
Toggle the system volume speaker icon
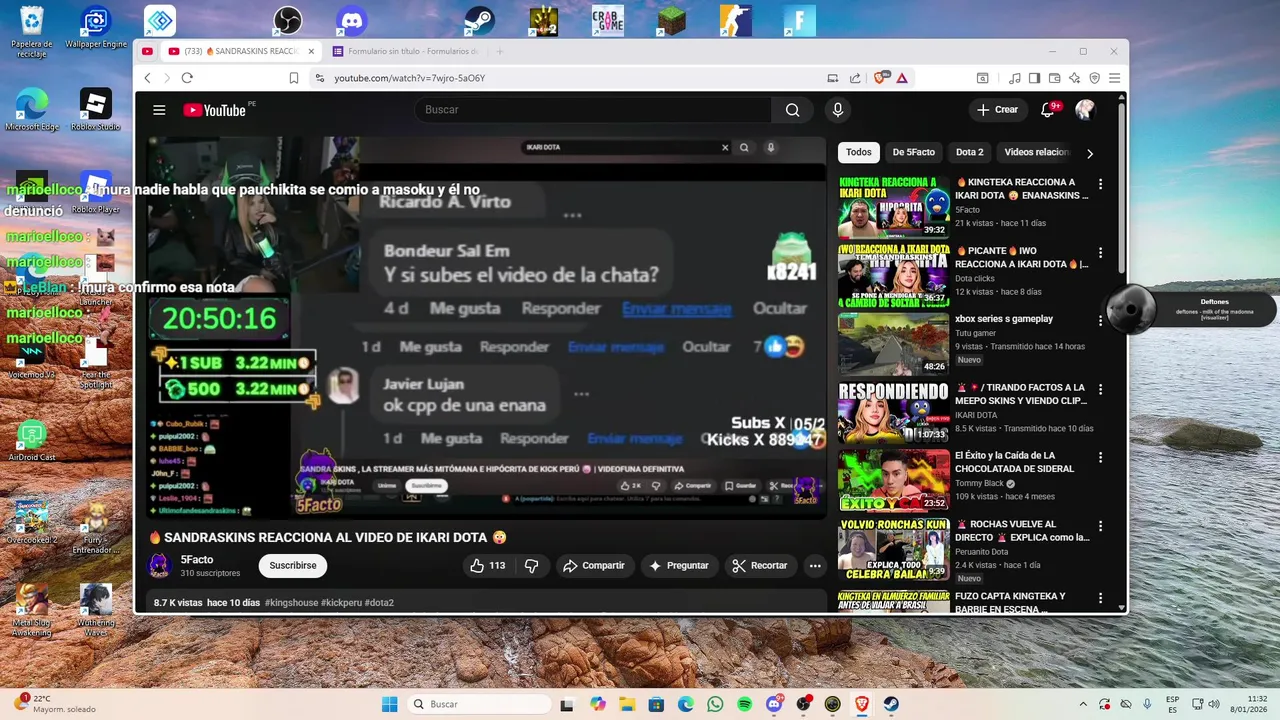point(1213,704)
